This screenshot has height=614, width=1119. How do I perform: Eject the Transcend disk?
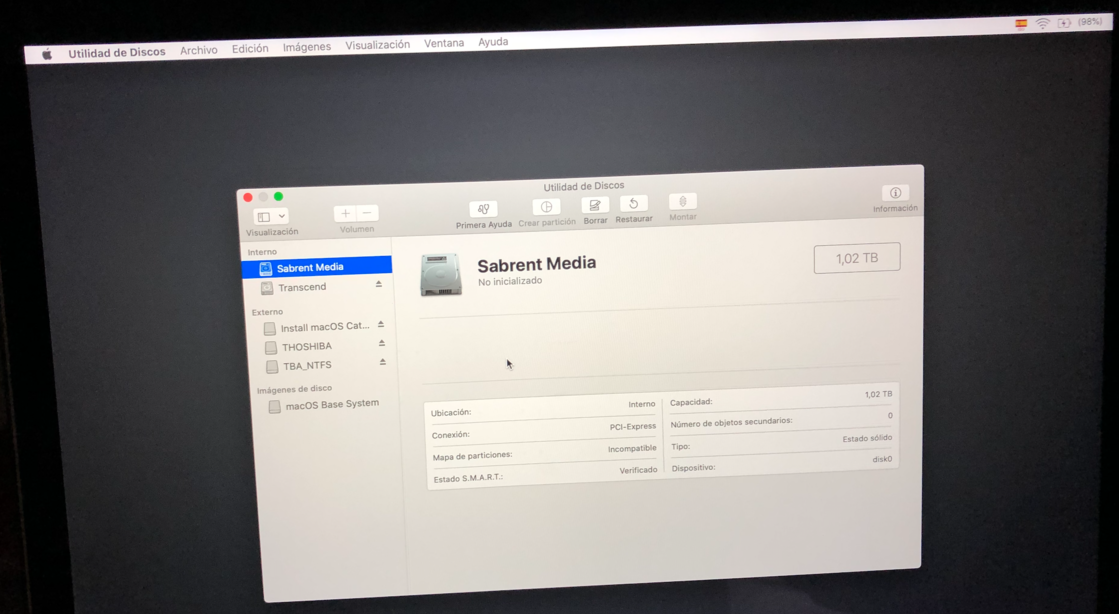point(379,284)
